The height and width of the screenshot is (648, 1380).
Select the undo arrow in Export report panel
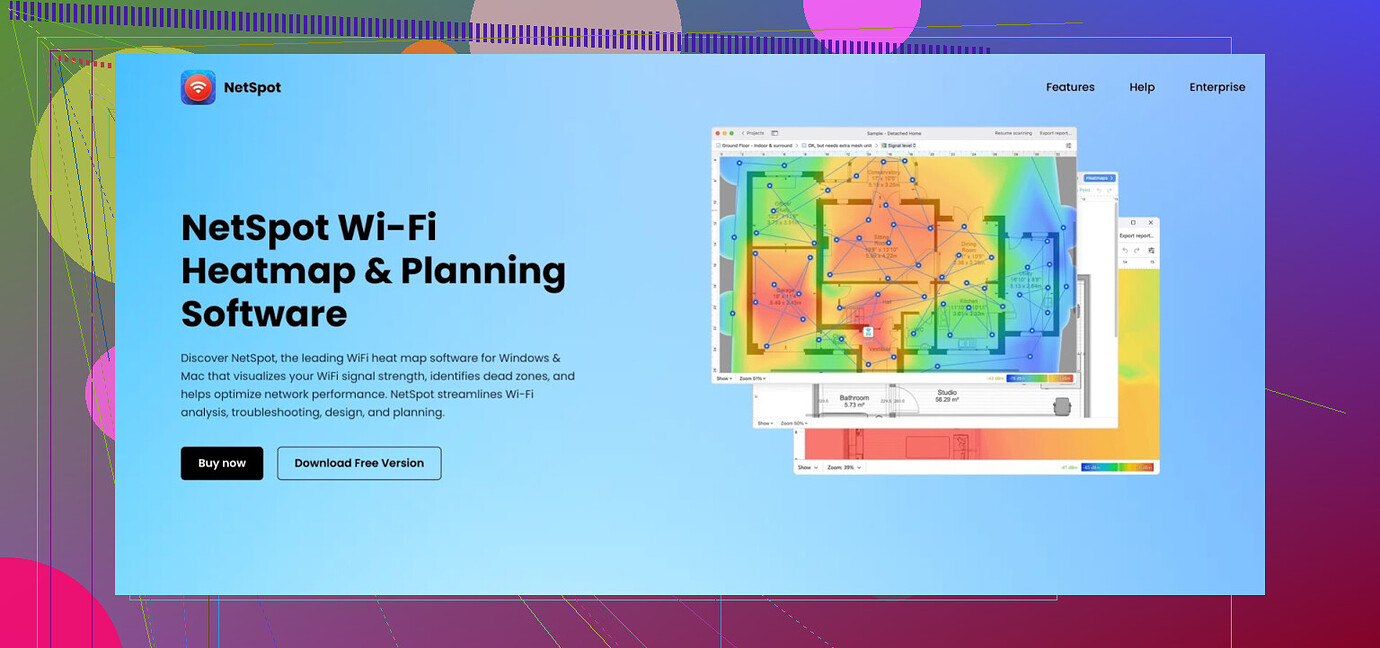tap(1126, 250)
